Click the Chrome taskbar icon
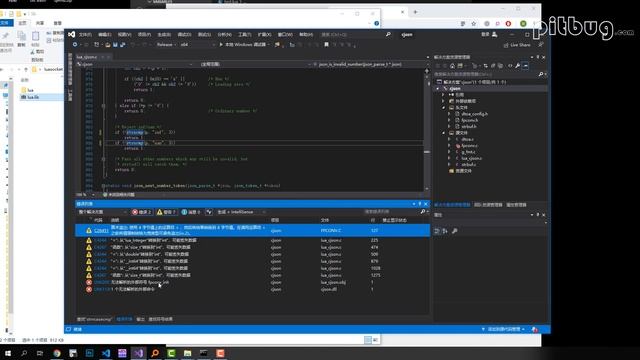This screenshot has width=640, height=360. (x=57, y=353)
